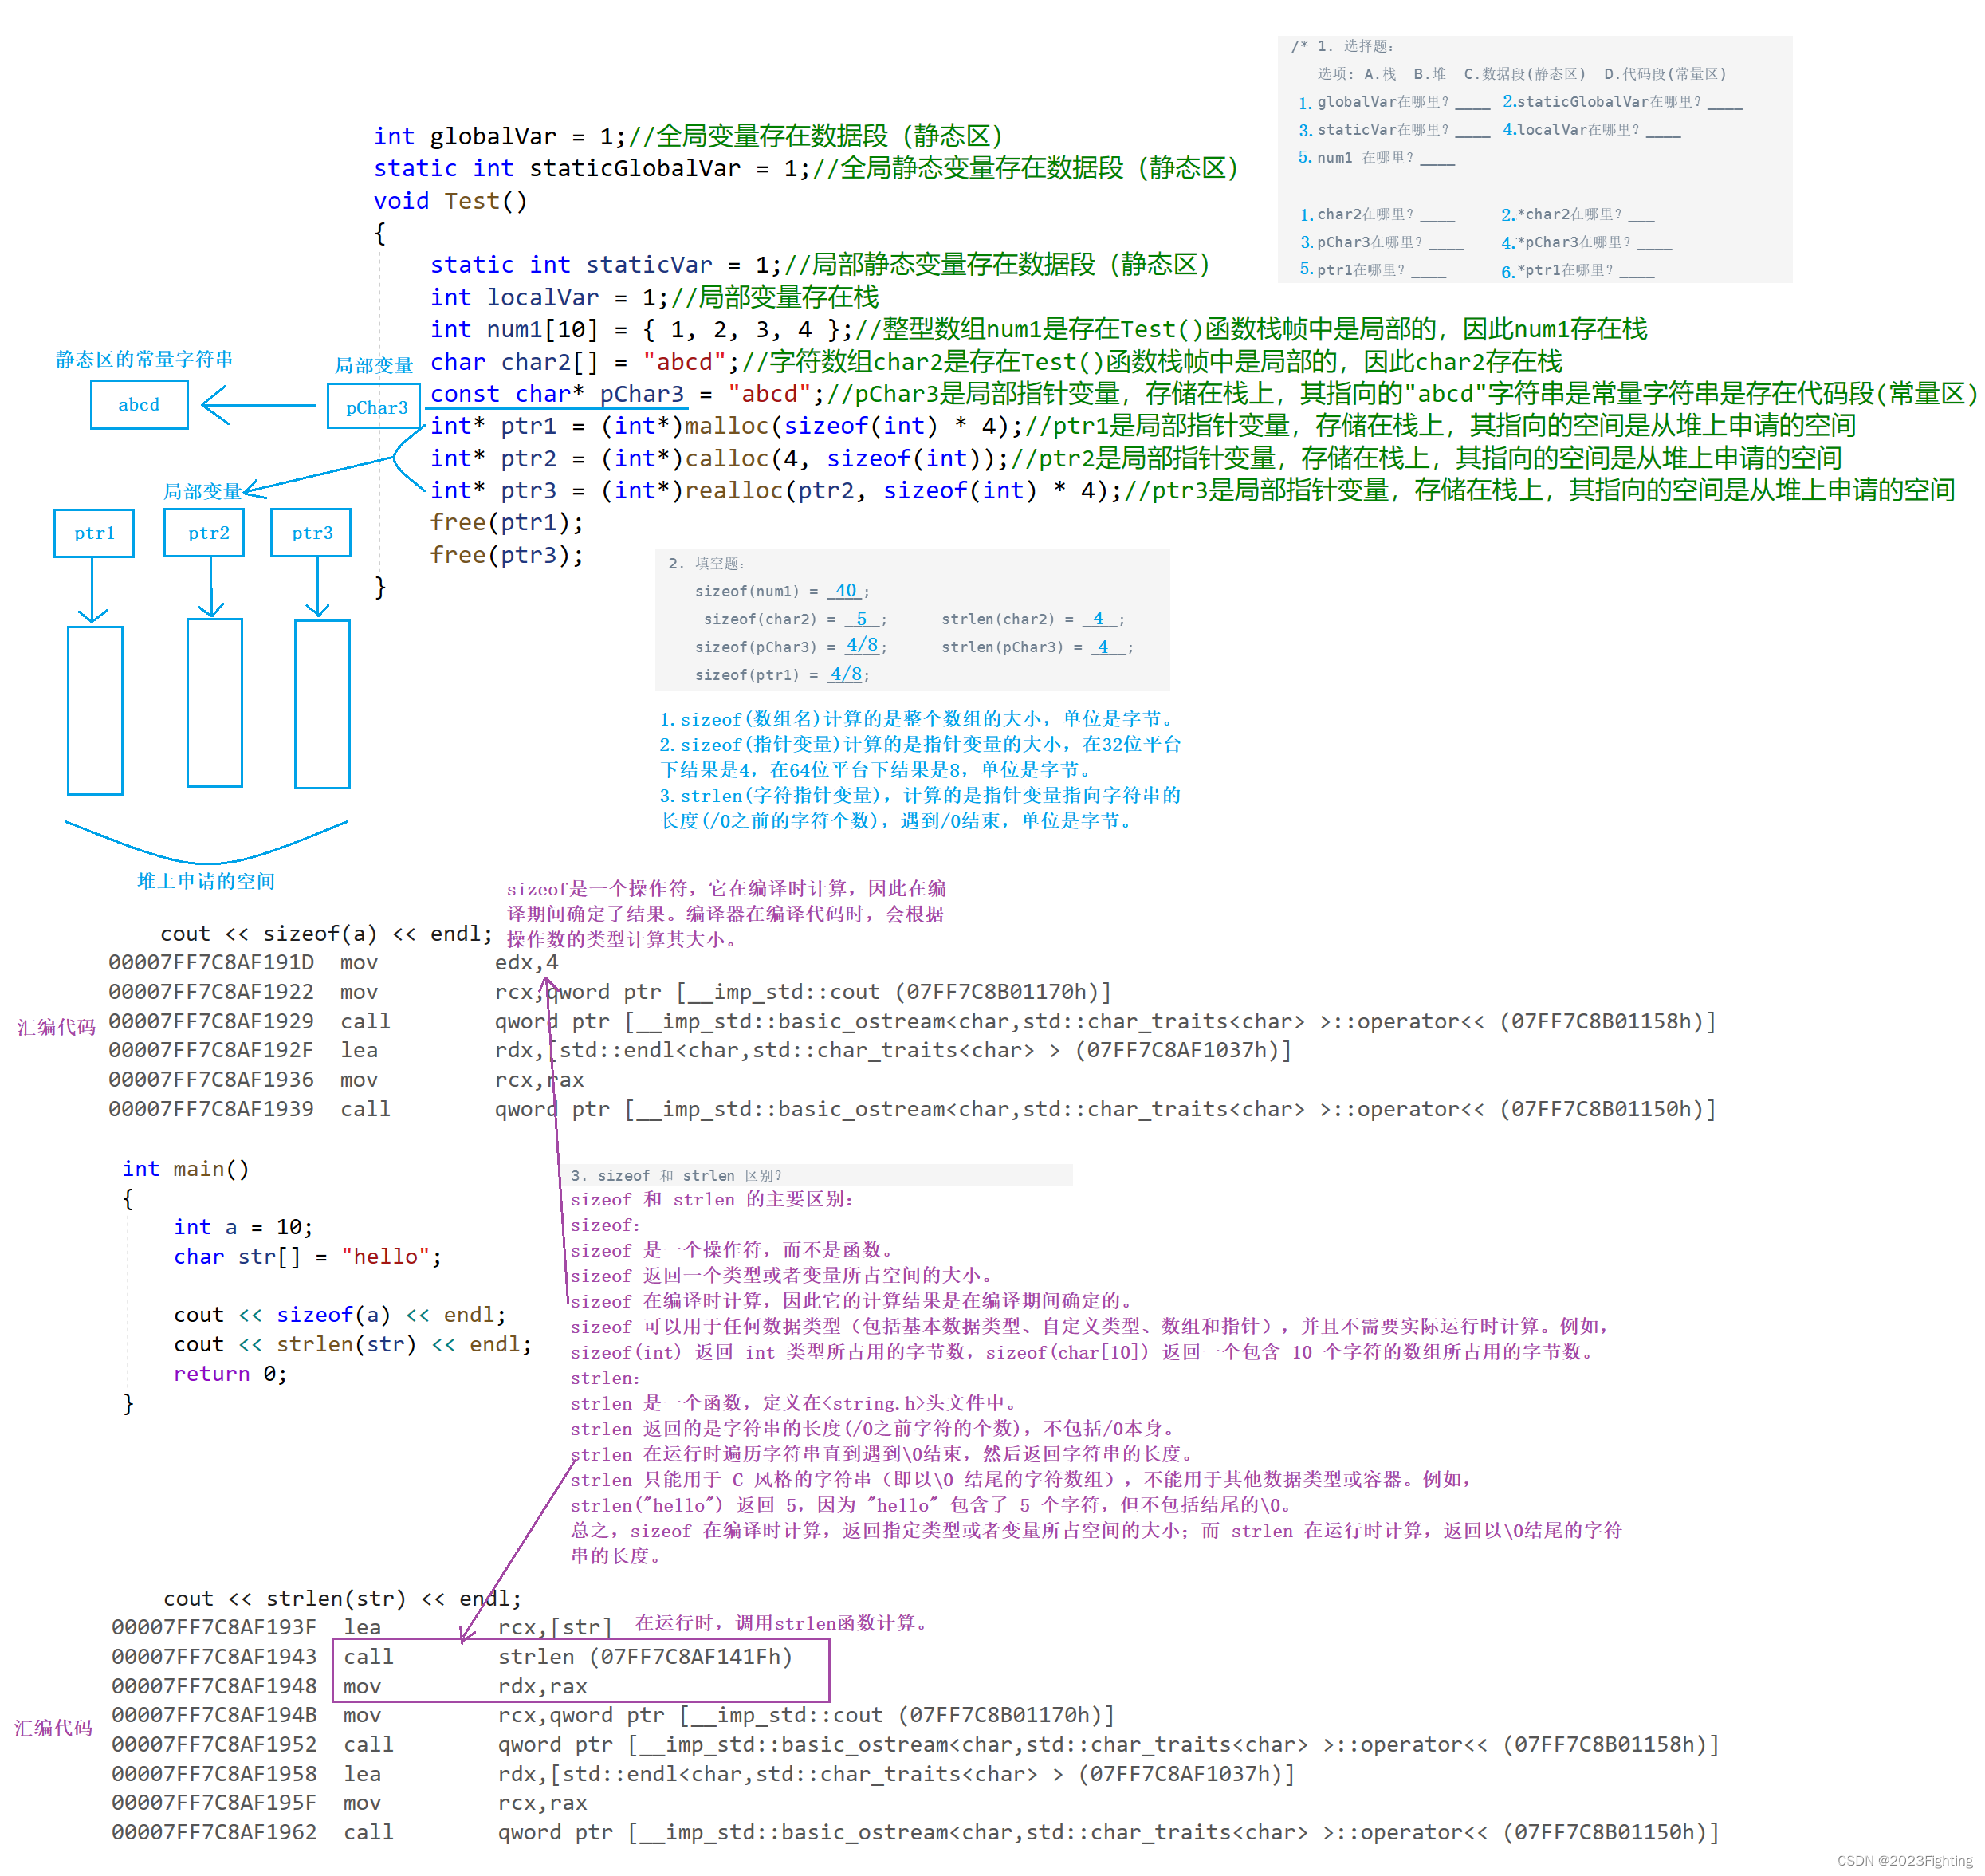Image resolution: width=1985 pixels, height=1876 pixels.
Task: Click assembly line 00007FF7C8AF192F 'lea rdx'
Action: (700, 1050)
